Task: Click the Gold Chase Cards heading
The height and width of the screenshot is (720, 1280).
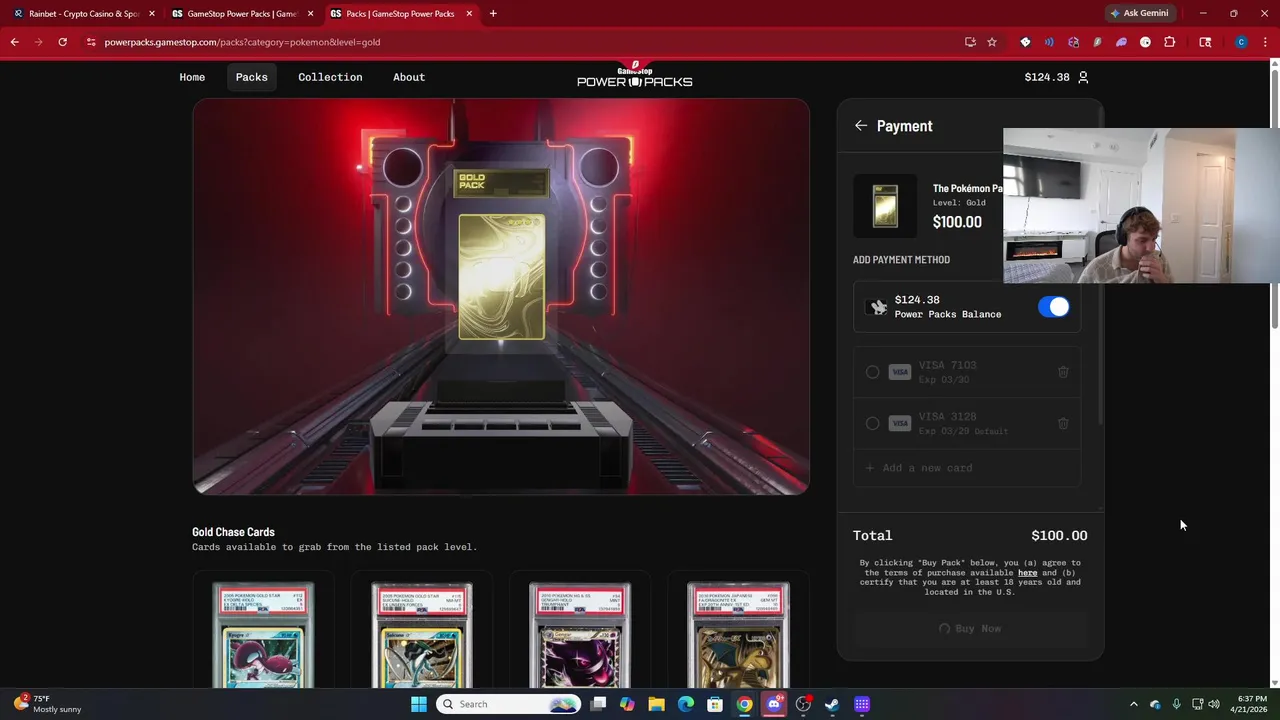Action: [233, 532]
